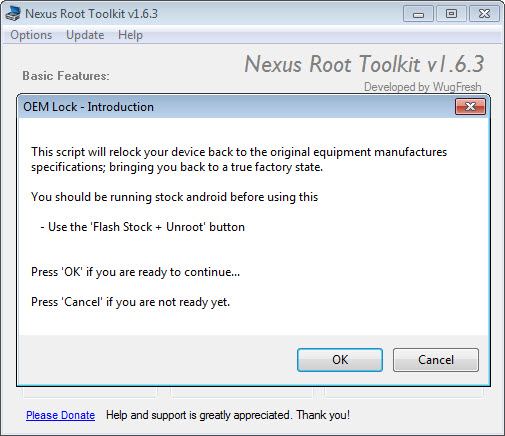
Task: Choose Cancel in the OEM Lock dialog
Action: (436, 360)
